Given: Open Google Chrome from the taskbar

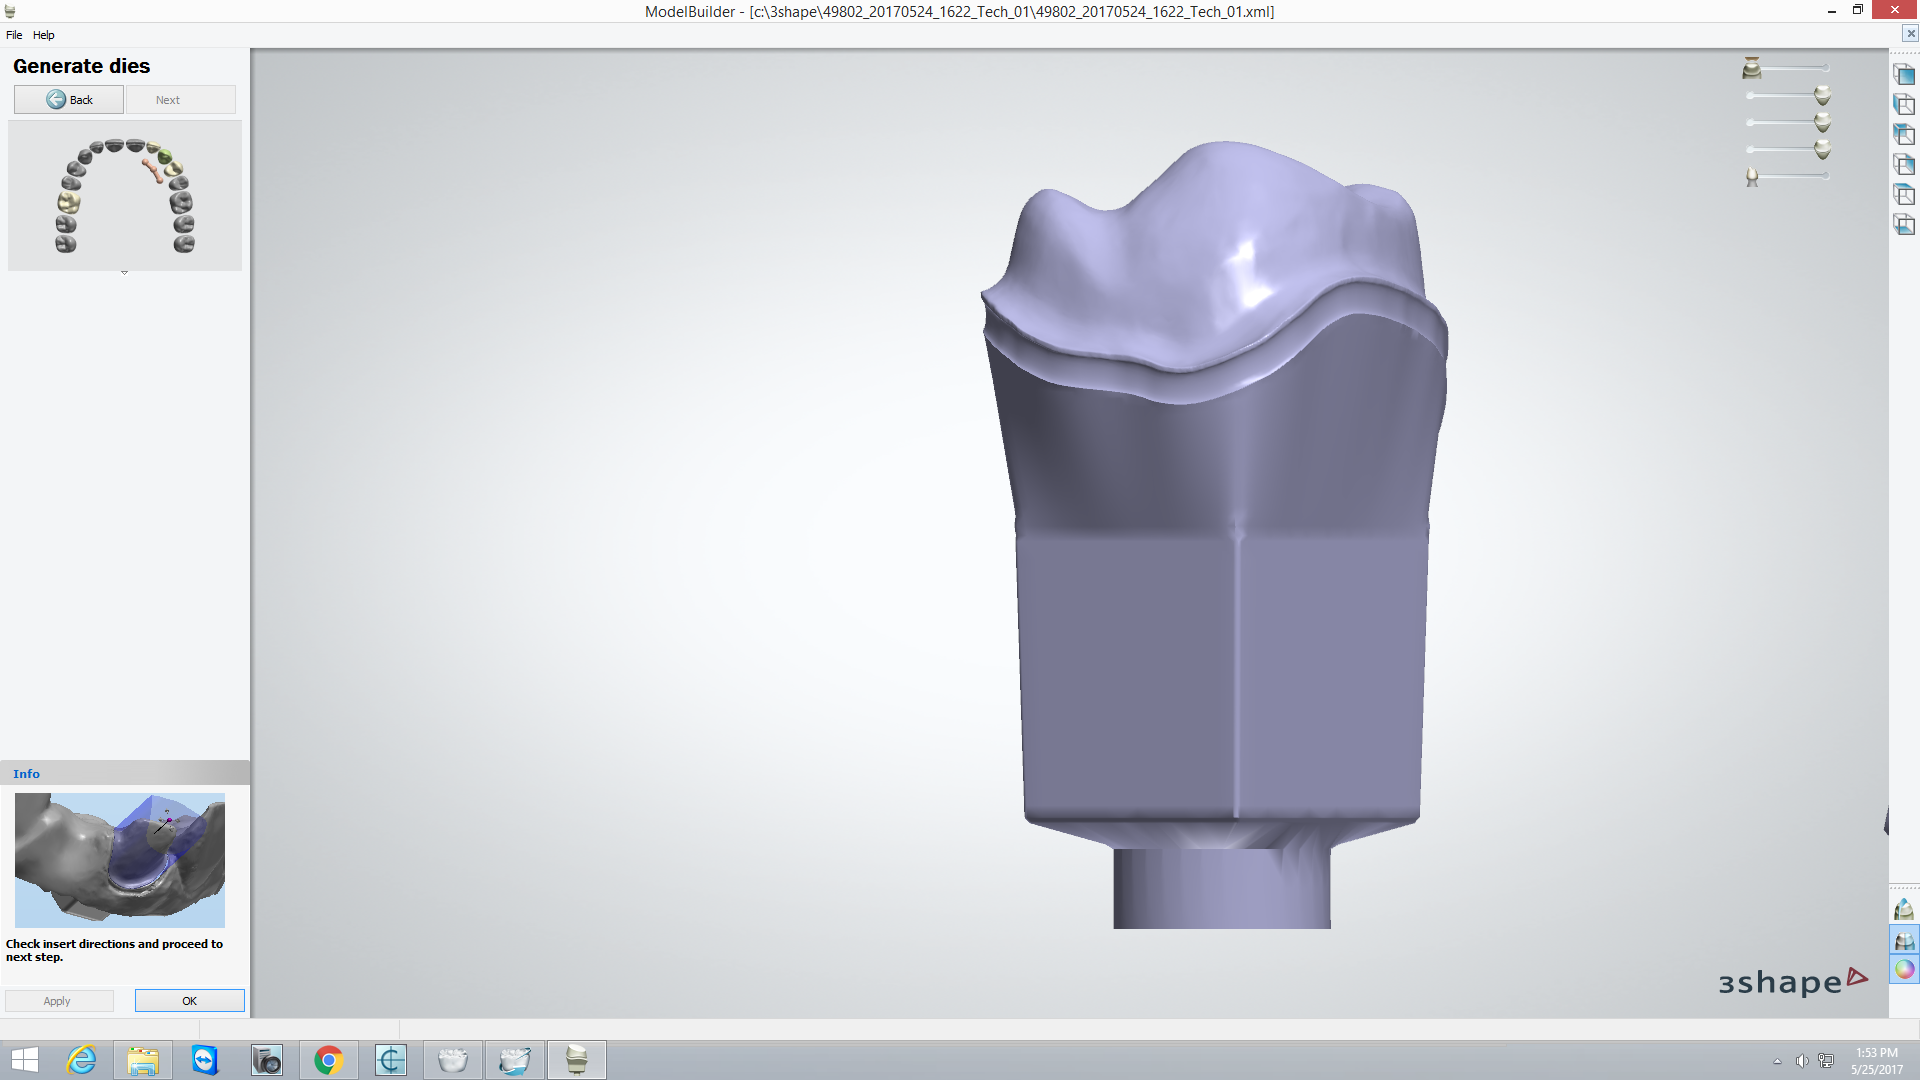Looking at the screenshot, I should click(x=329, y=1060).
